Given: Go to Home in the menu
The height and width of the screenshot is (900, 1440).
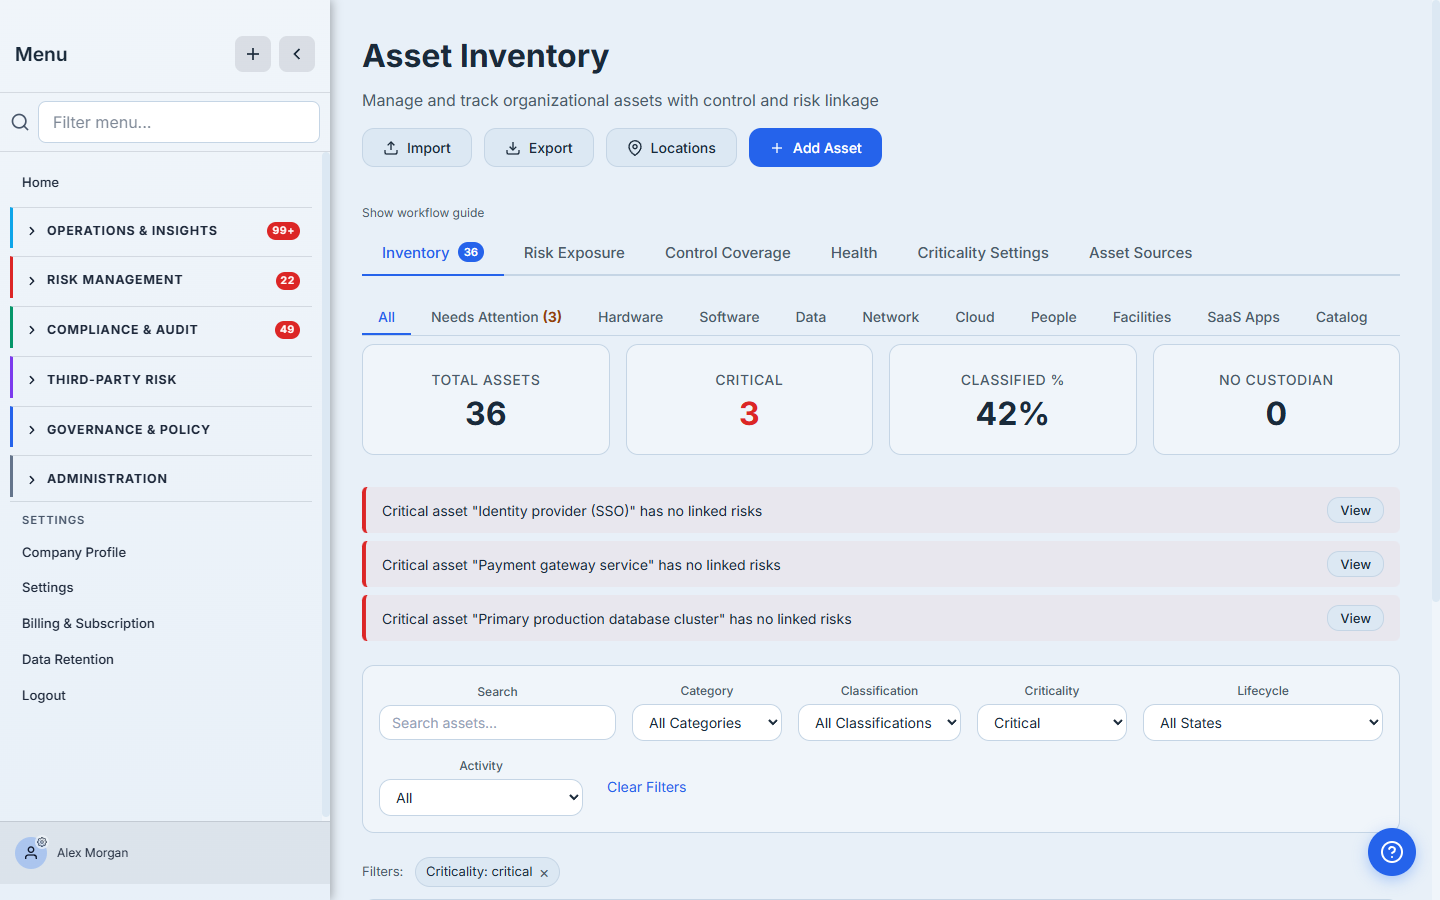Looking at the screenshot, I should [41, 182].
